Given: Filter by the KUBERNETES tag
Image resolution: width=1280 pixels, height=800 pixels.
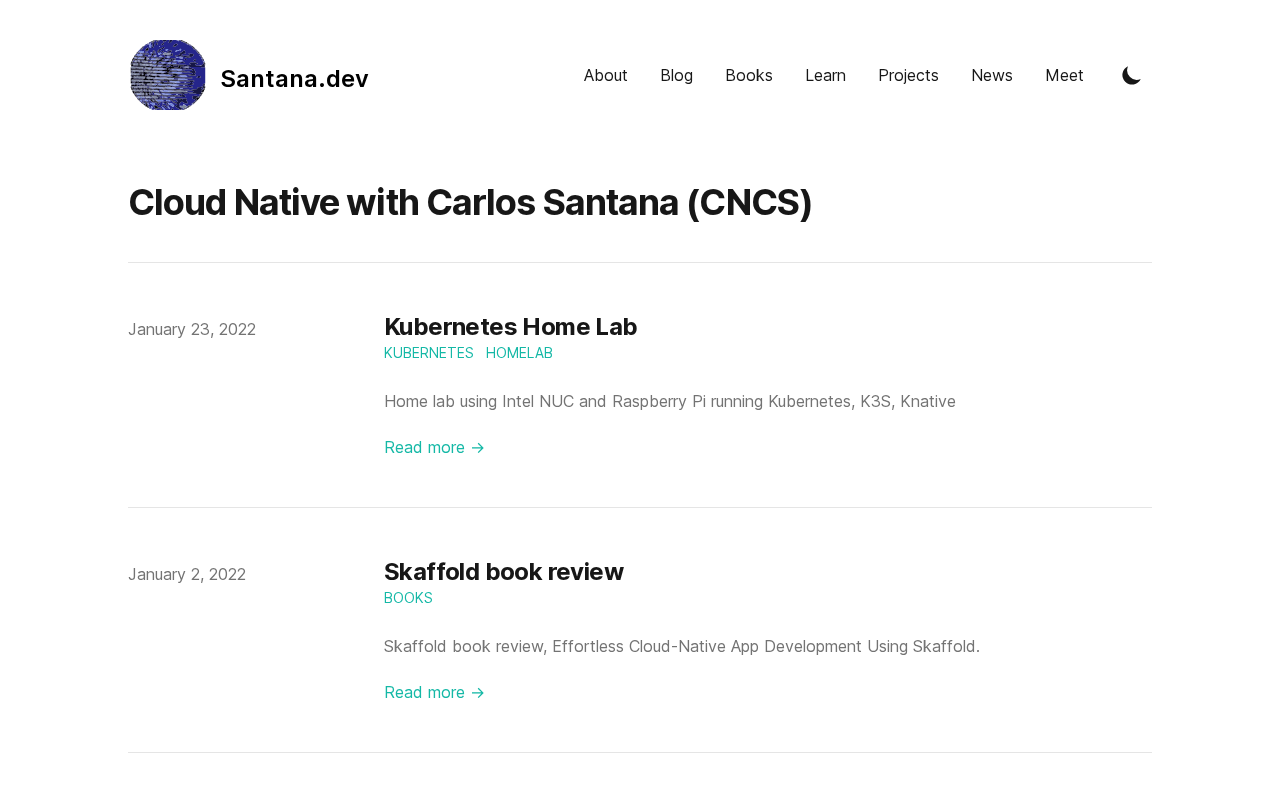Looking at the screenshot, I should (428, 353).
